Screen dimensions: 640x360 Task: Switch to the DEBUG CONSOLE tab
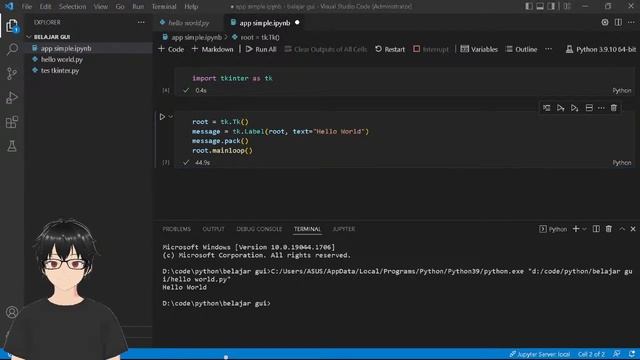[x=259, y=229]
